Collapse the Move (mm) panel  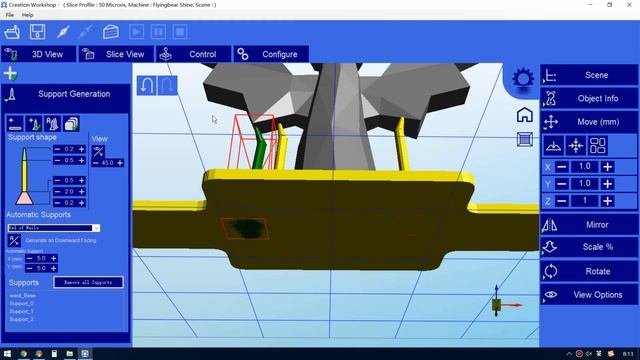(589, 122)
